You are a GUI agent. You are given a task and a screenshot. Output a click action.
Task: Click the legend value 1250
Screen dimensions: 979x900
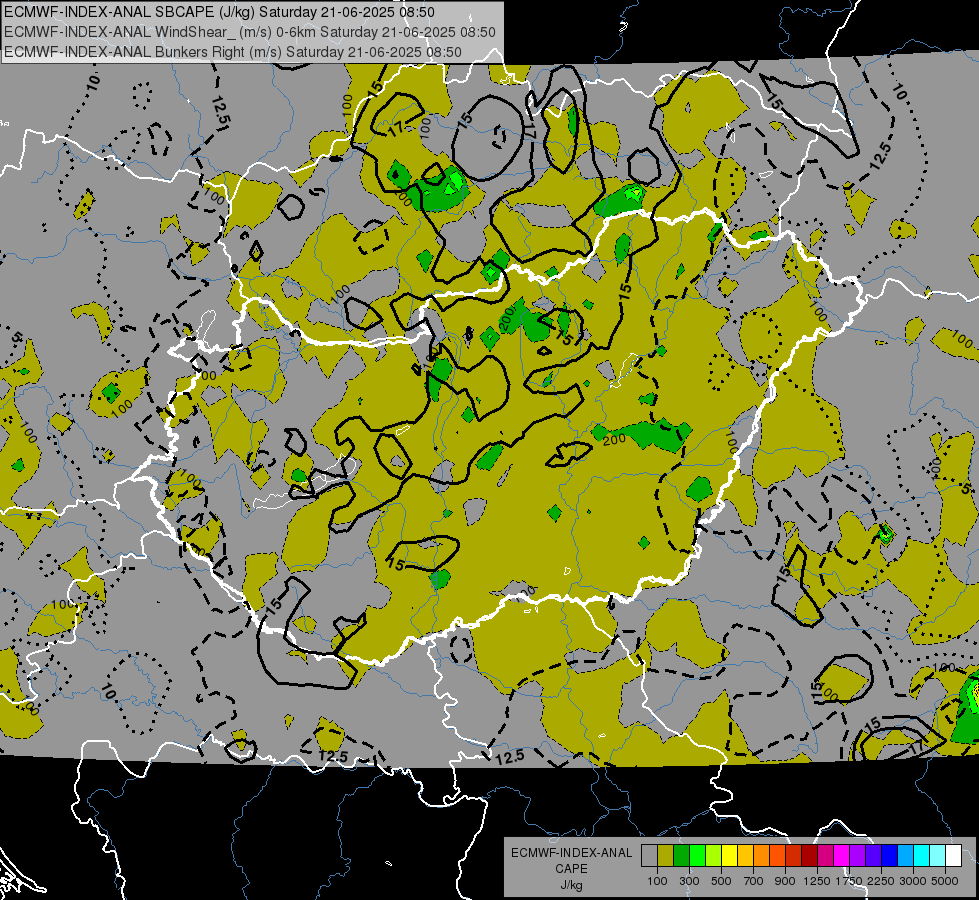817,881
